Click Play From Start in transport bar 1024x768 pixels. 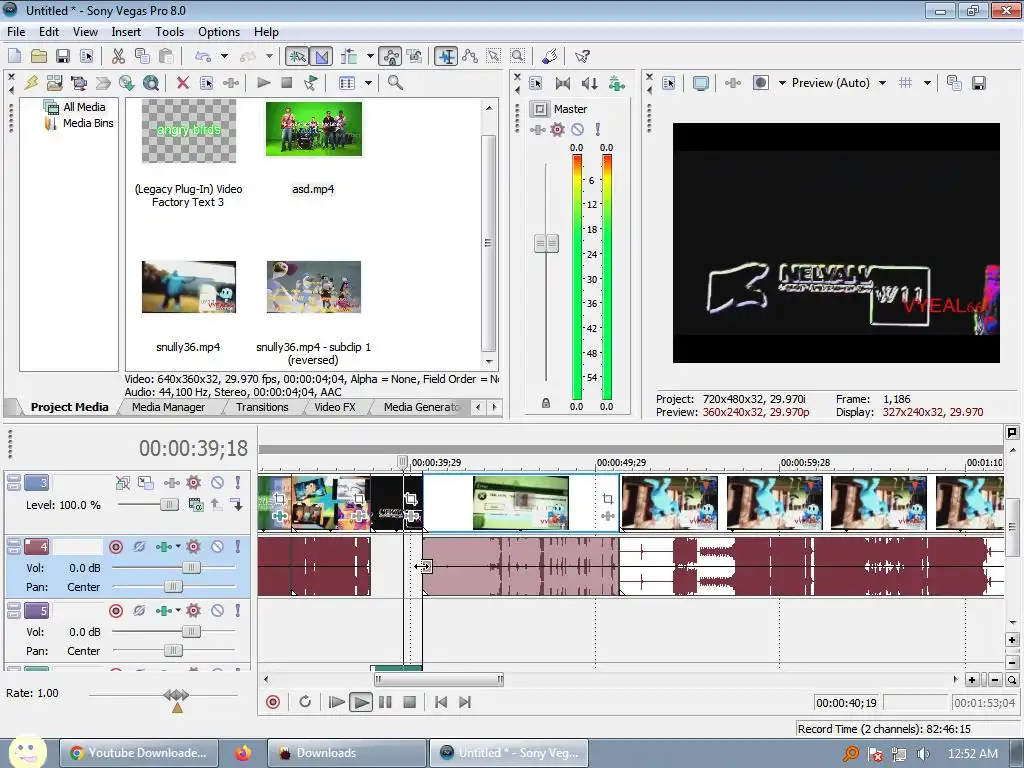pyautogui.click(x=336, y=702)
